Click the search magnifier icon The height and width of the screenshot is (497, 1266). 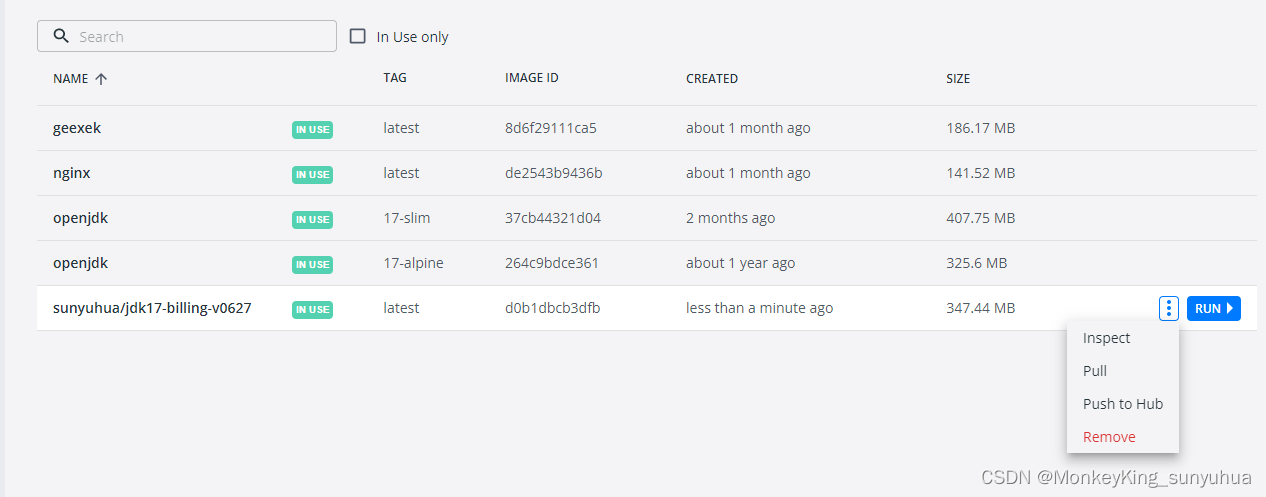(61, 36)
